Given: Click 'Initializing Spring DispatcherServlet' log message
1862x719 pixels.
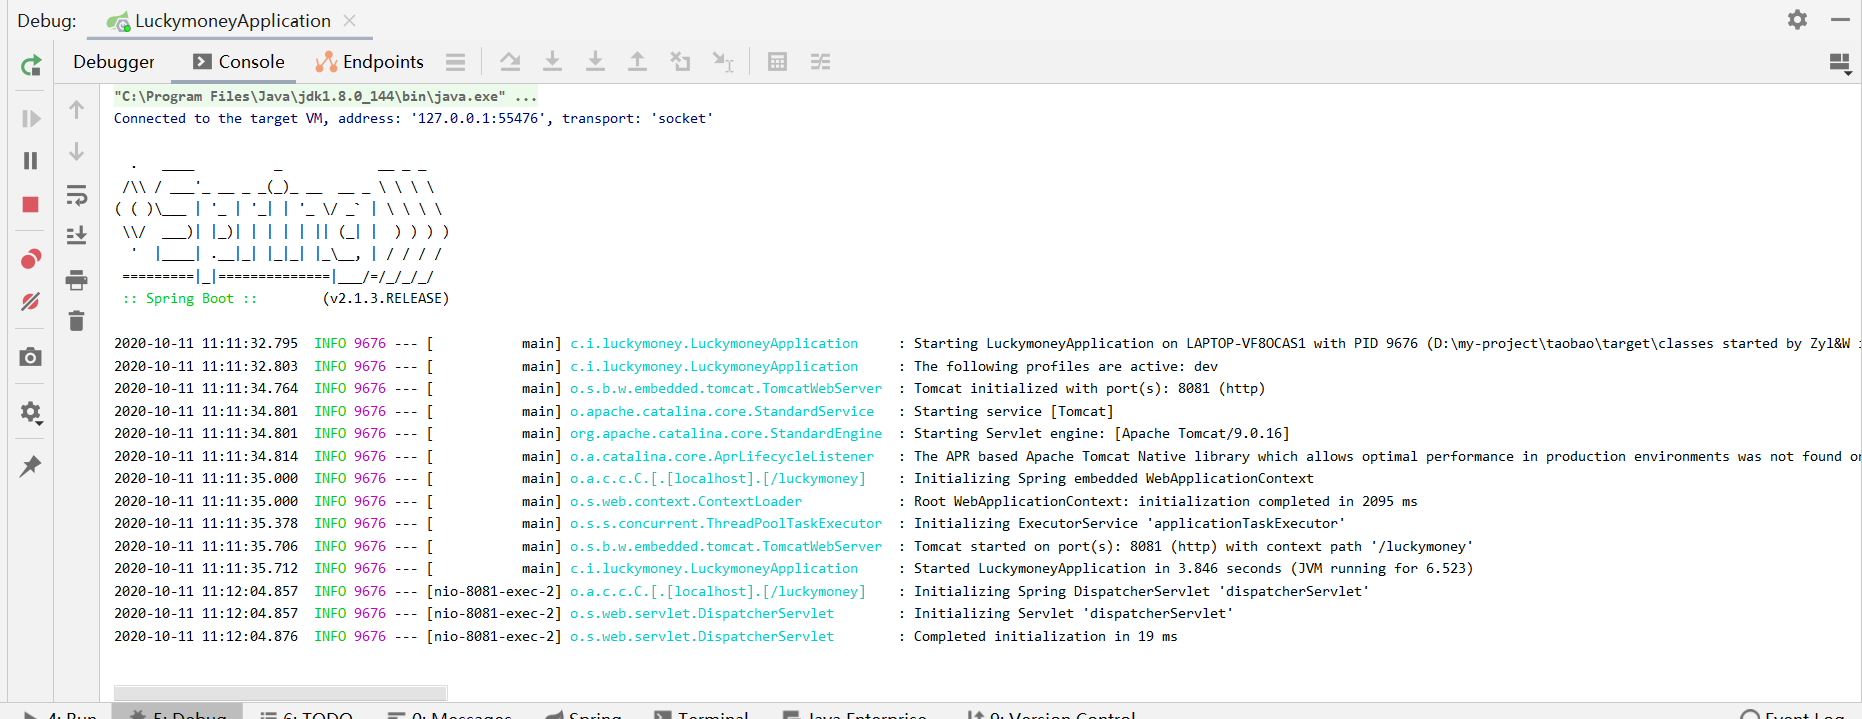Looking at the screenshot, I should pos(1141,591).
